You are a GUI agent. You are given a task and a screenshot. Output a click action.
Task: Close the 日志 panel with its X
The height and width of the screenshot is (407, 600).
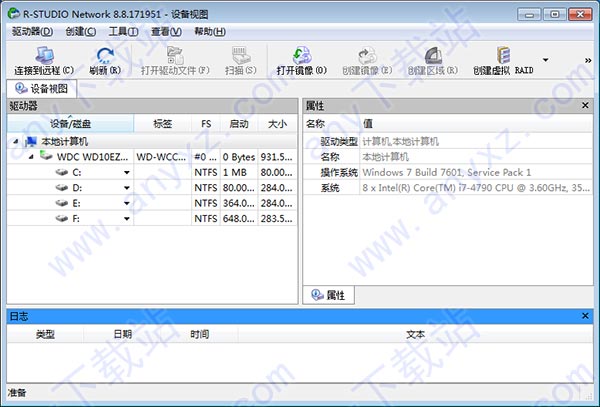tap(585, 316)
